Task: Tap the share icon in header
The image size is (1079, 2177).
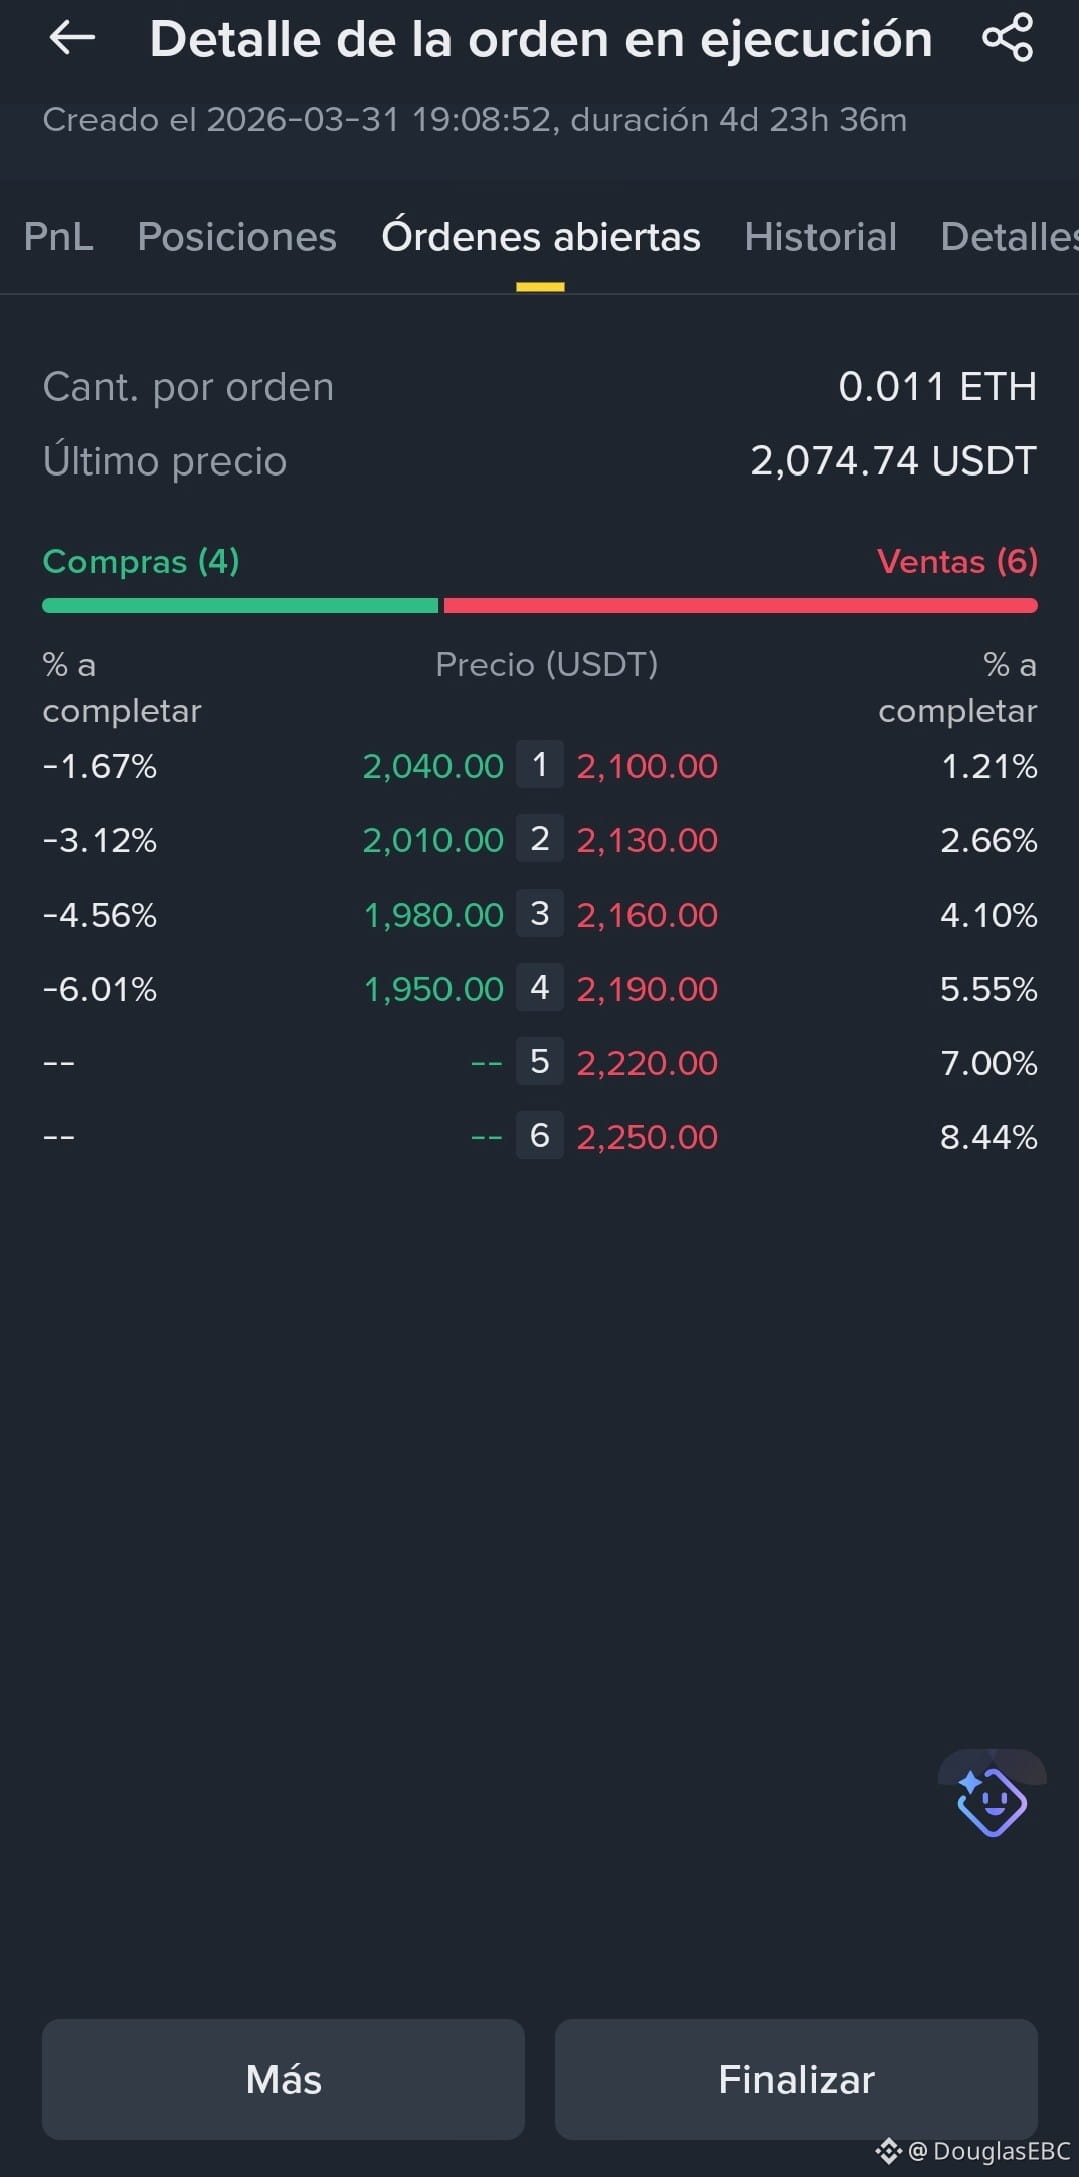Action: (1007, 38)
